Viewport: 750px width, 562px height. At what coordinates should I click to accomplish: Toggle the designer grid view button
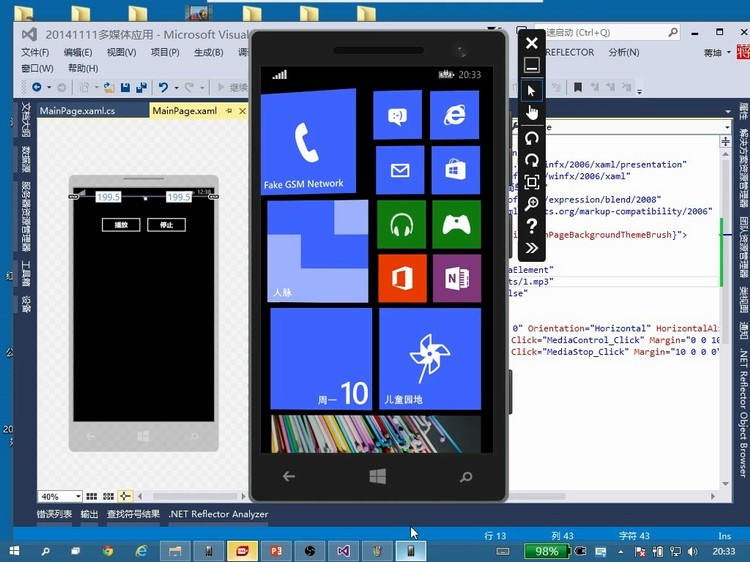coord(91,496)
